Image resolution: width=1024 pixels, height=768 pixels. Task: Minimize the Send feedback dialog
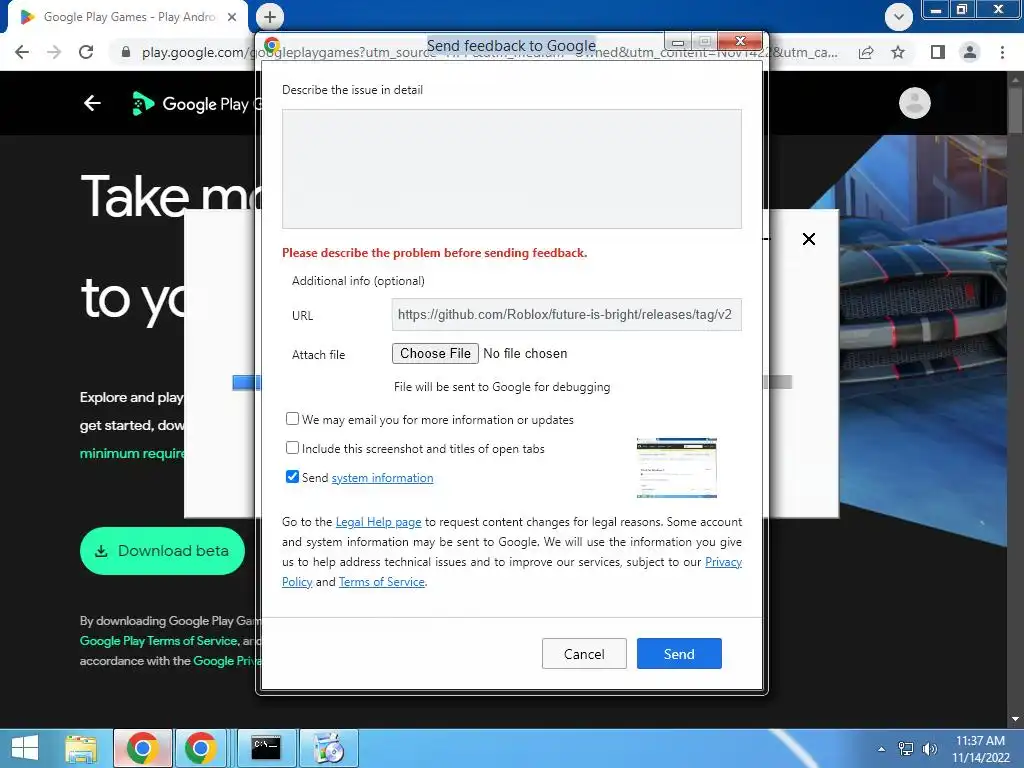pos(678,41)
